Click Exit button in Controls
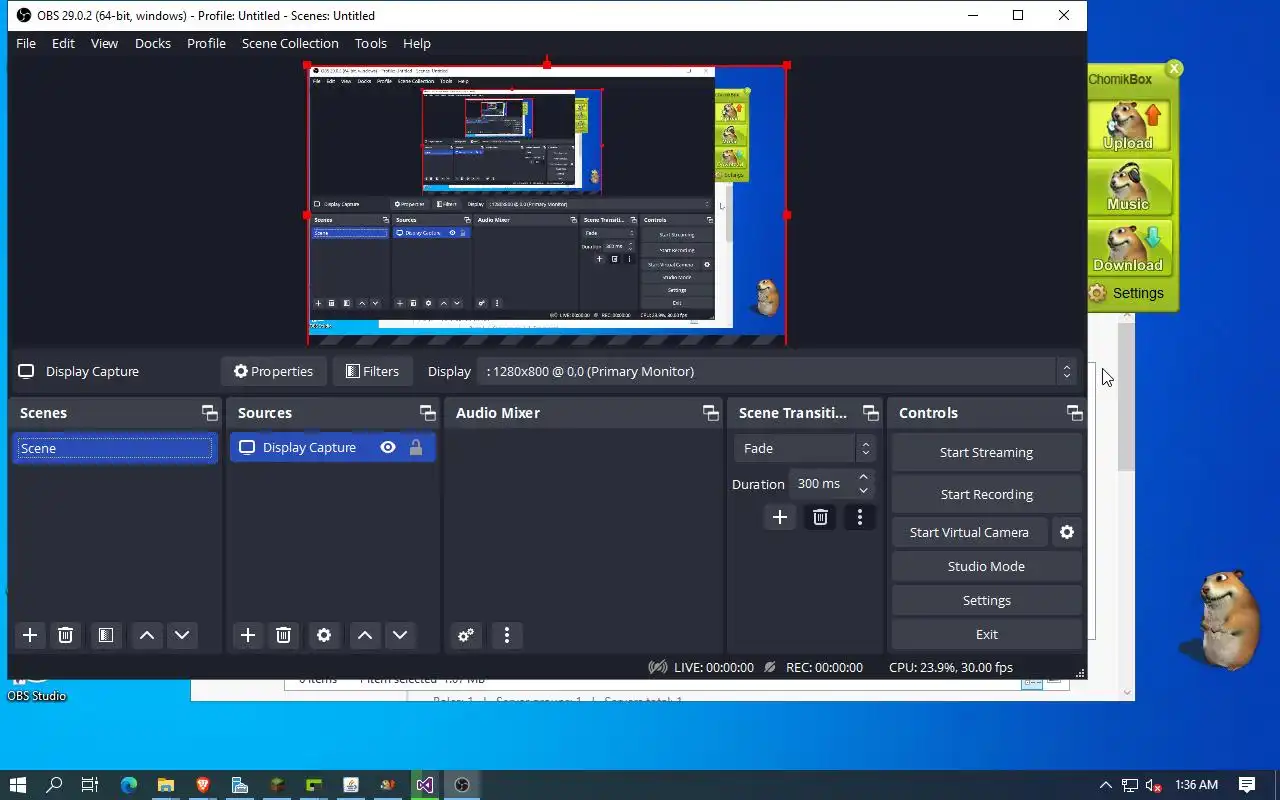Image resolution: width=1280 pixels, height=800 pixels. tap(986, 634)
